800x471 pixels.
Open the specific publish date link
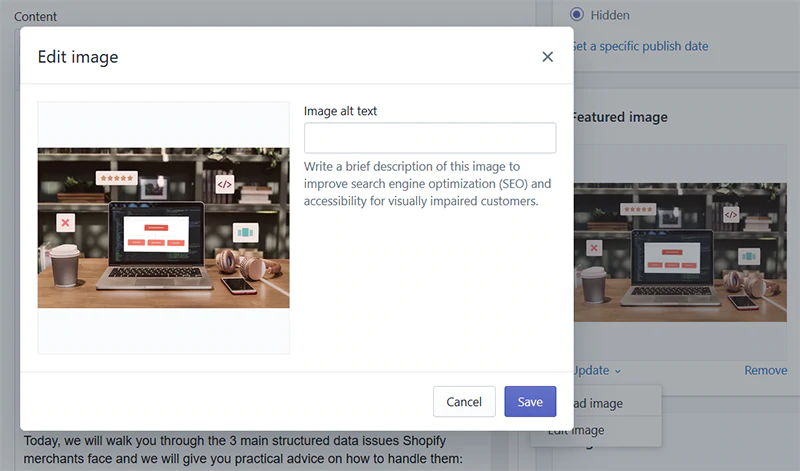pos(641,46)
